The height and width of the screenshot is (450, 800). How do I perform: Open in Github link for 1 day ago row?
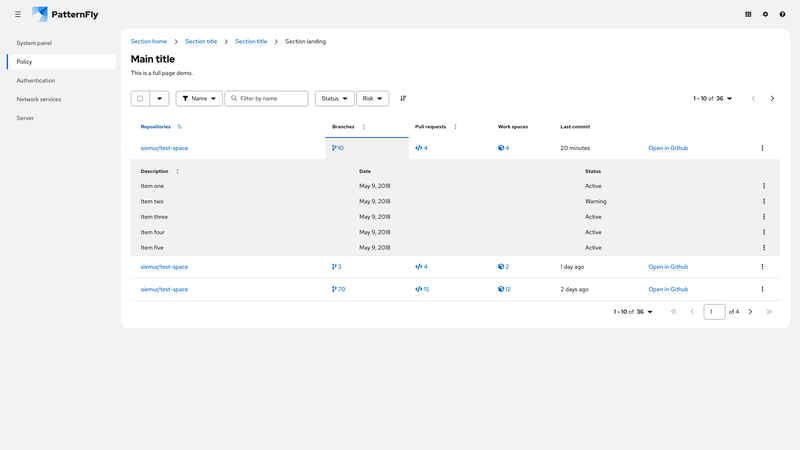(x=668, y=267)
